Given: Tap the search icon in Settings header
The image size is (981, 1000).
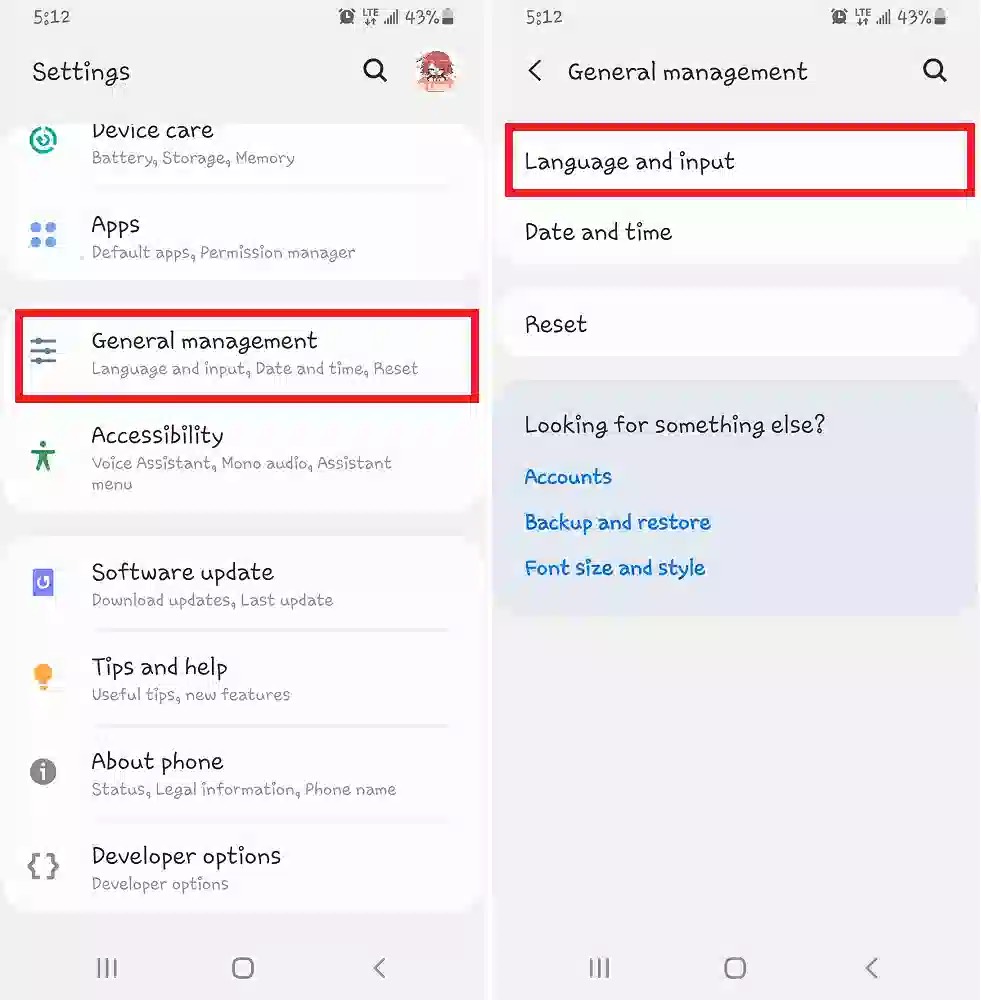Looking at the screenshot, I should point(375,70).
